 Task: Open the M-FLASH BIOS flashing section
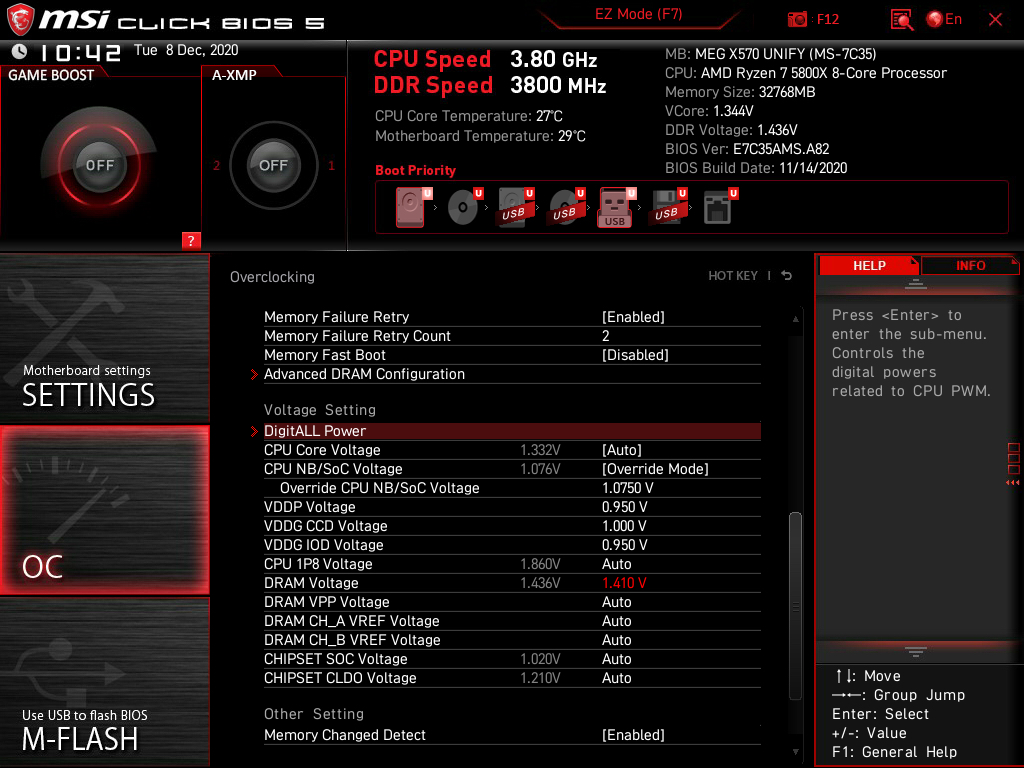(x=104, y=681)
